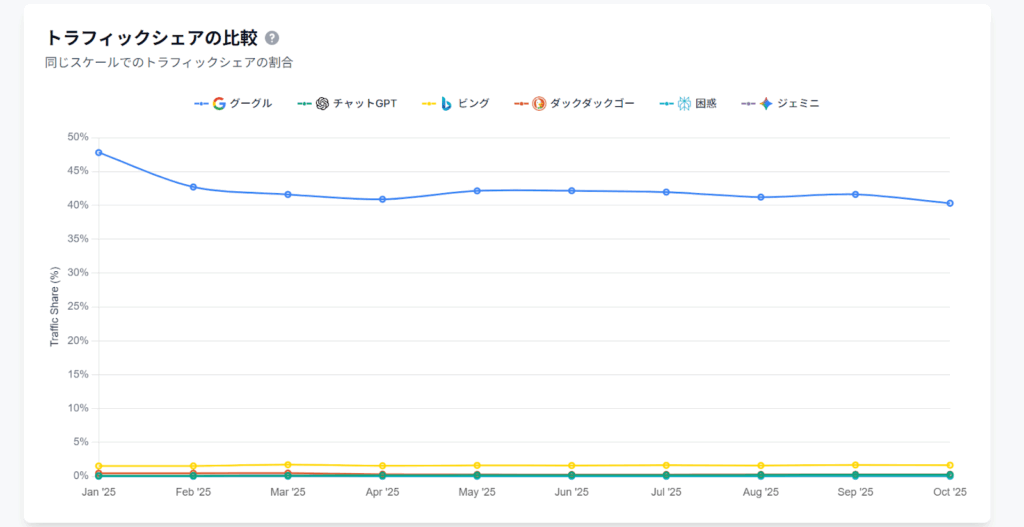Select Bing's yellow Apr '25 data point
This screenshot has height=527, width=1024.
383,466
